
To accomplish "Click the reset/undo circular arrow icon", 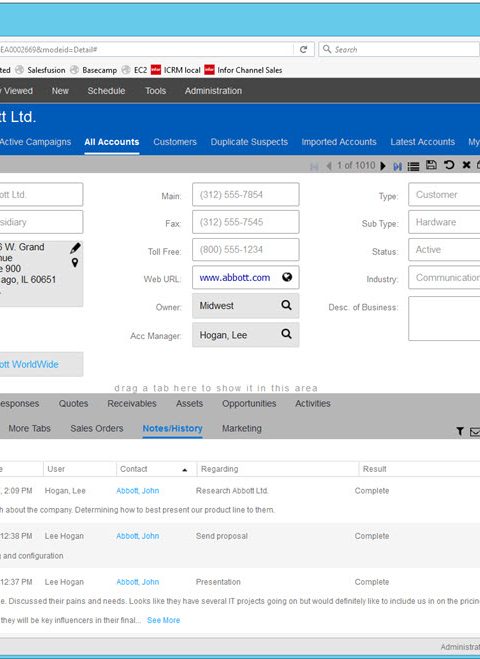I will [x=449, y=165].
